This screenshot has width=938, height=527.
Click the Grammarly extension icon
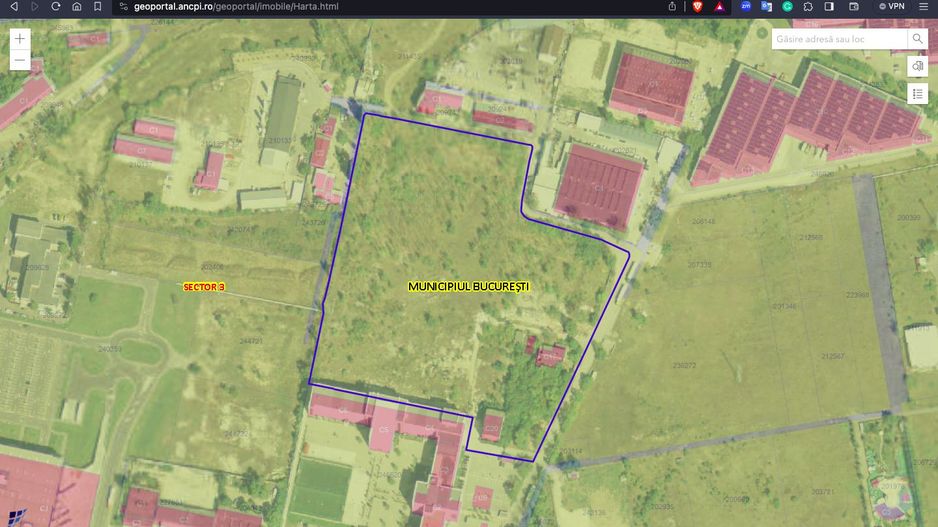coord(787,6)
